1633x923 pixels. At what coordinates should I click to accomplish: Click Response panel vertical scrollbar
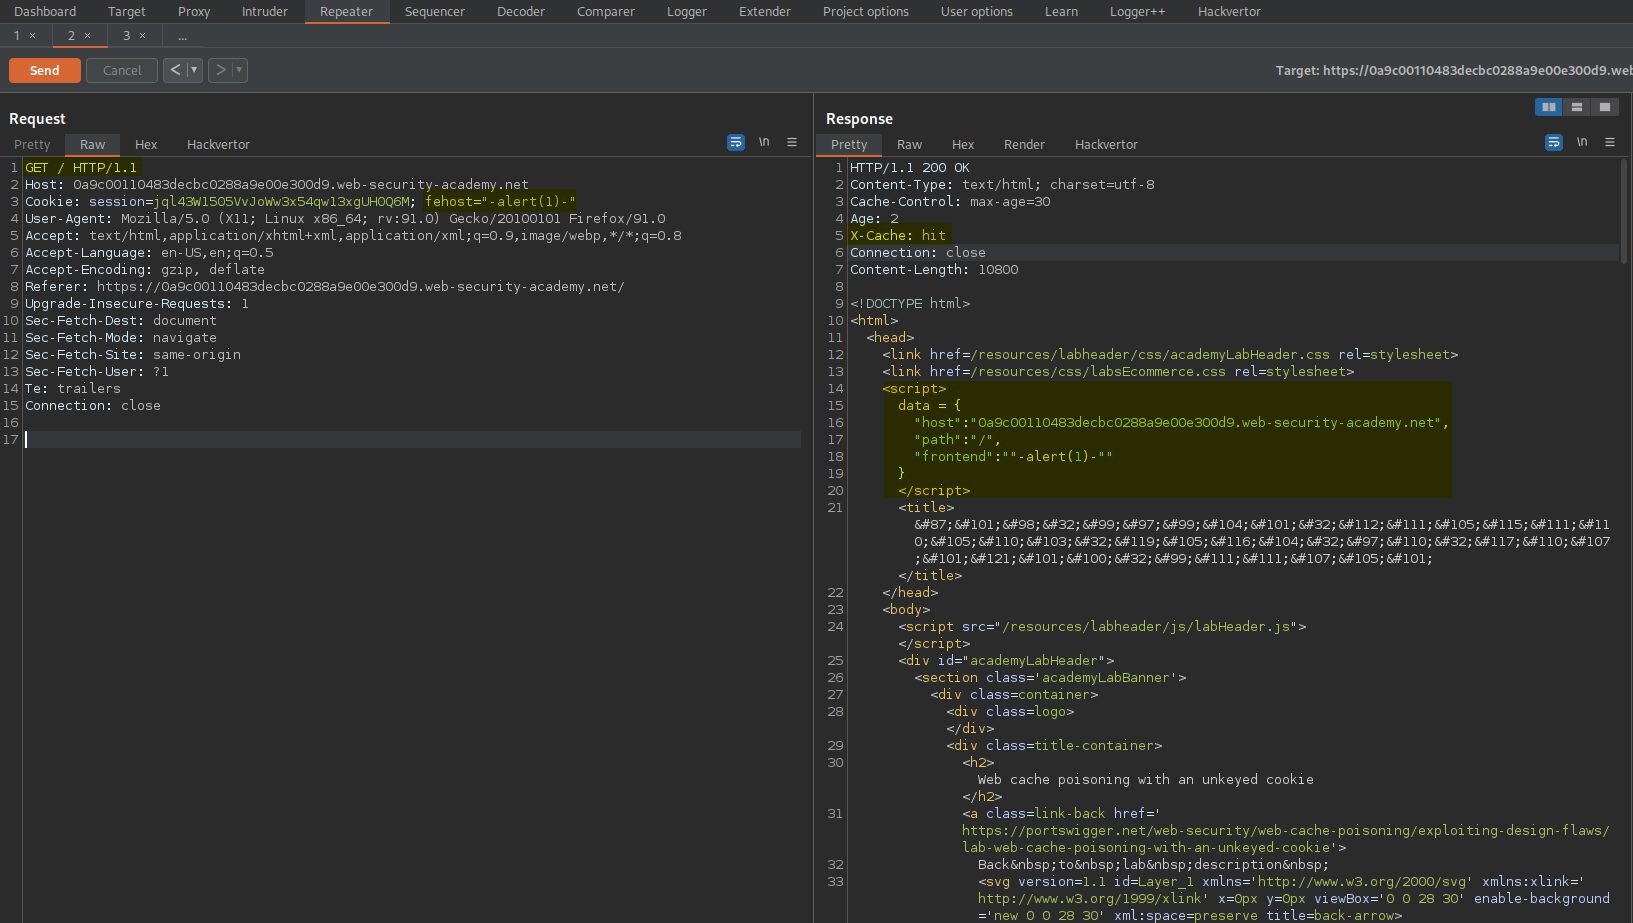[x=1624, y=210]
